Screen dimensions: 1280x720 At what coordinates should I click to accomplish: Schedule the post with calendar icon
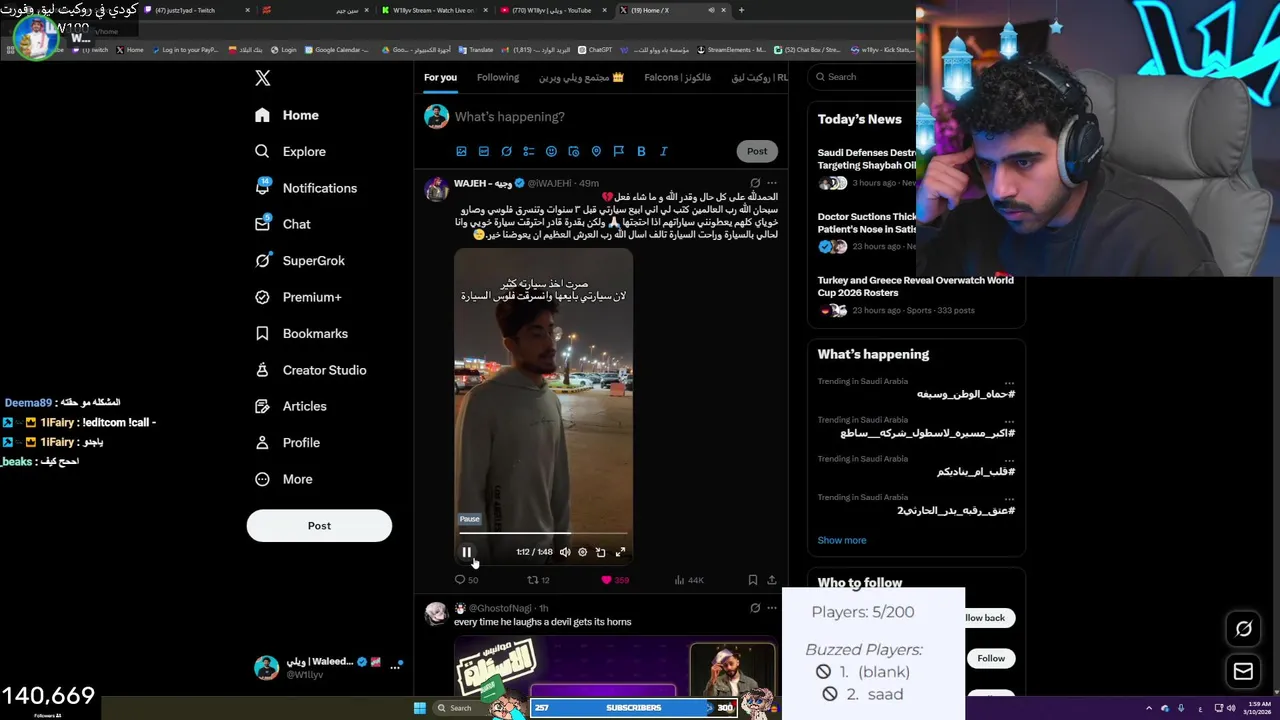574,151
